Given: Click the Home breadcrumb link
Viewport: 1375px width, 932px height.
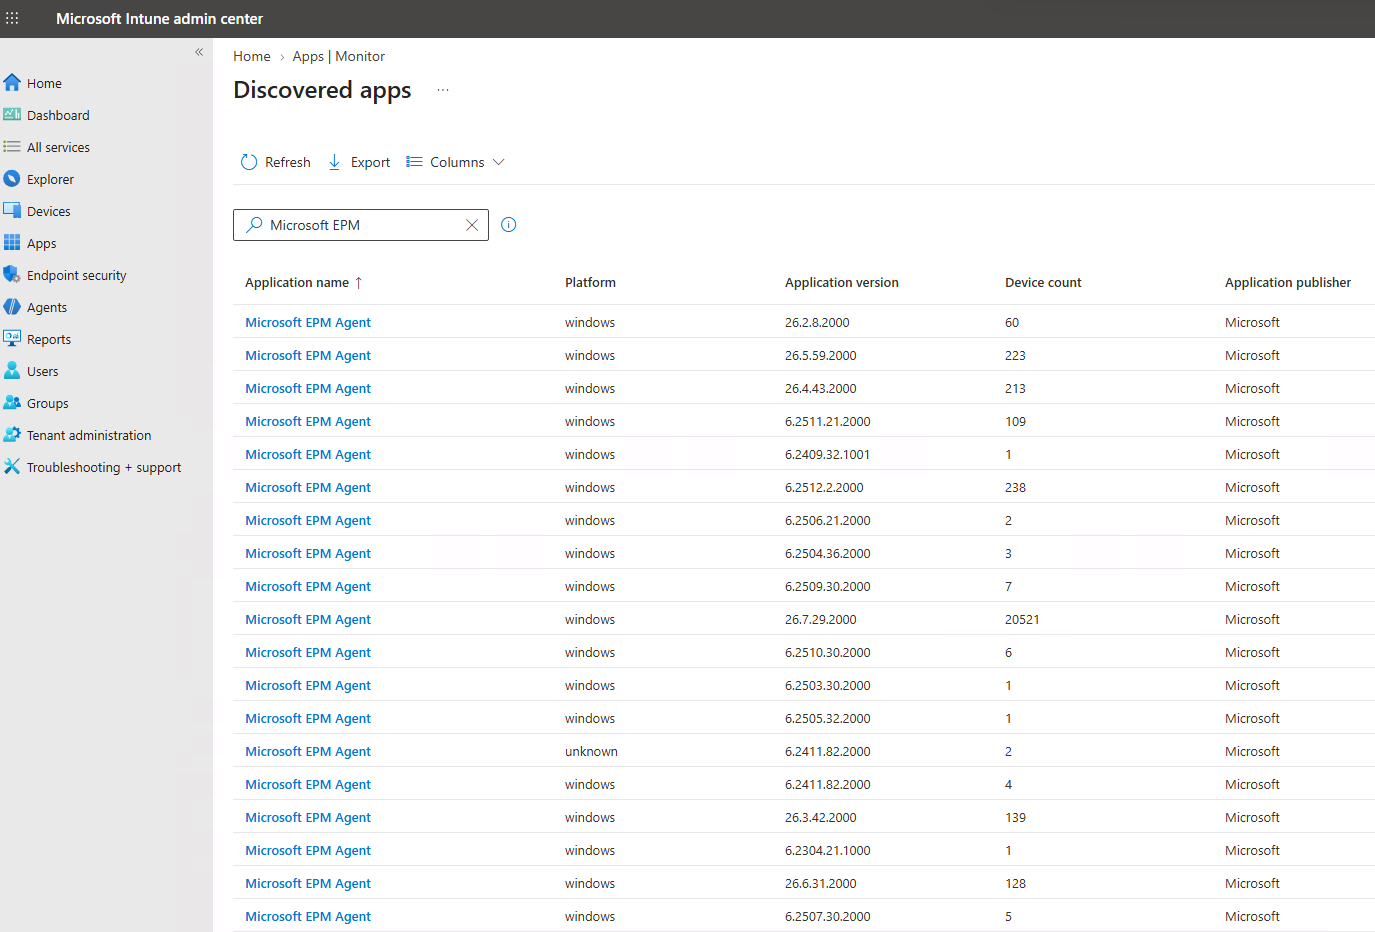Looking at the screenshot, I should click(252, 57).
